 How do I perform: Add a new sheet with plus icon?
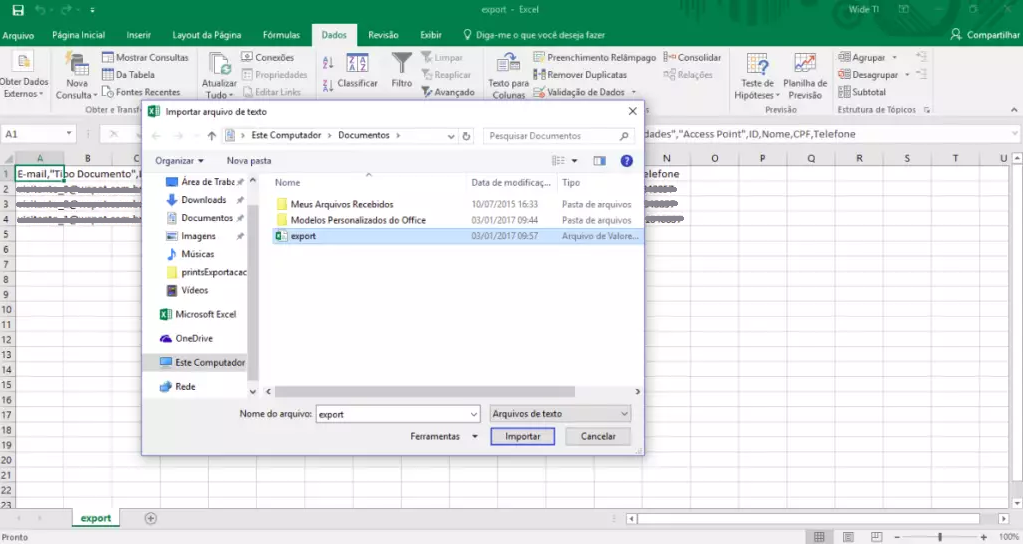[151, 518]
